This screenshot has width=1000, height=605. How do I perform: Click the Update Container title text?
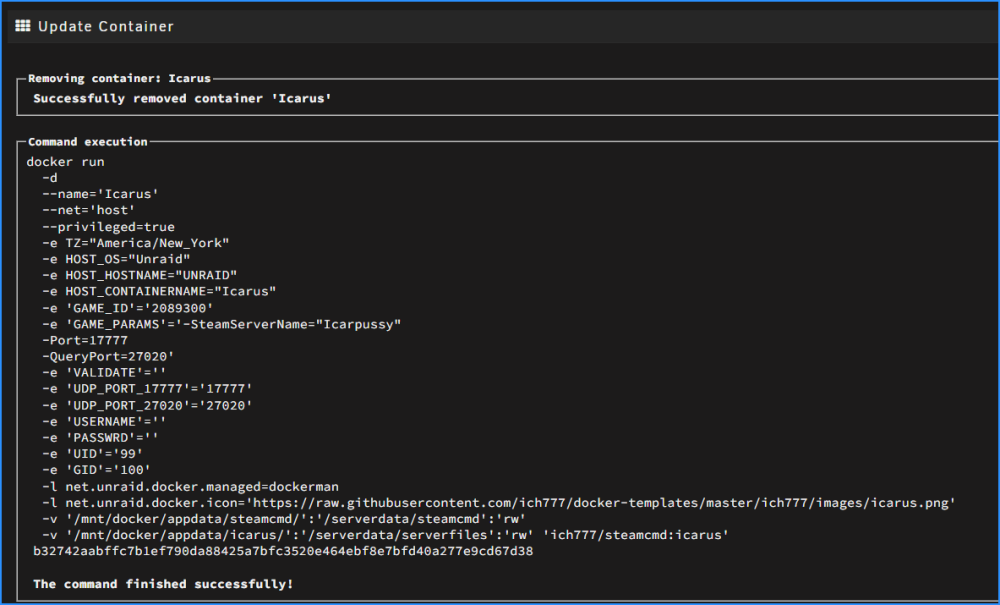pos(106,27)
